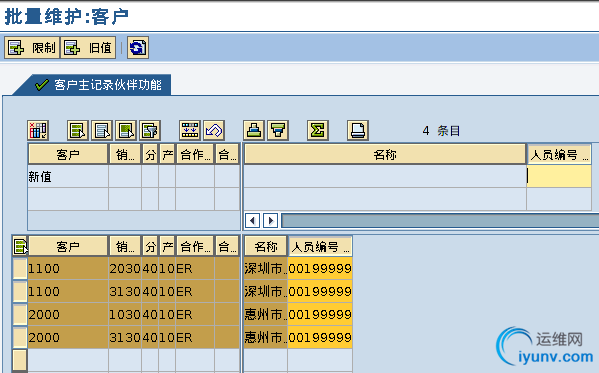The width and height of the screenshot is (599, 373).
Task: Click the horizontal scrollbar track of new values grid
Action: click(440, 221)
